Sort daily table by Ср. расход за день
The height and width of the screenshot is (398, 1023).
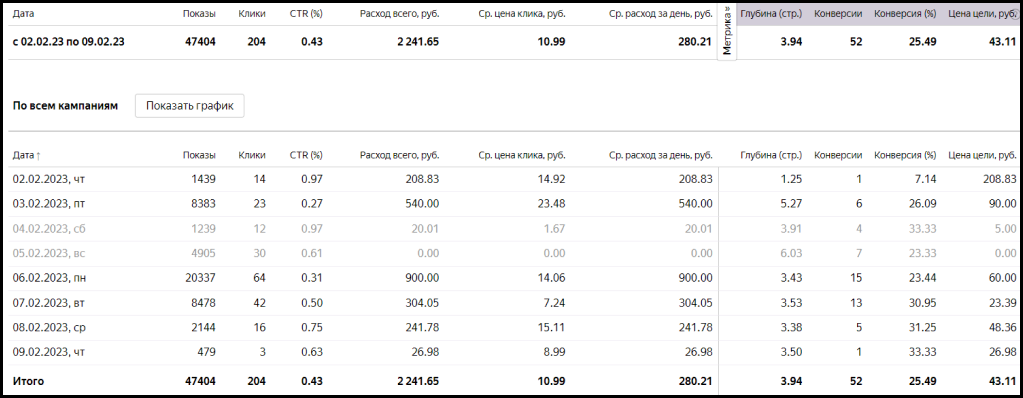pos(660,155)
